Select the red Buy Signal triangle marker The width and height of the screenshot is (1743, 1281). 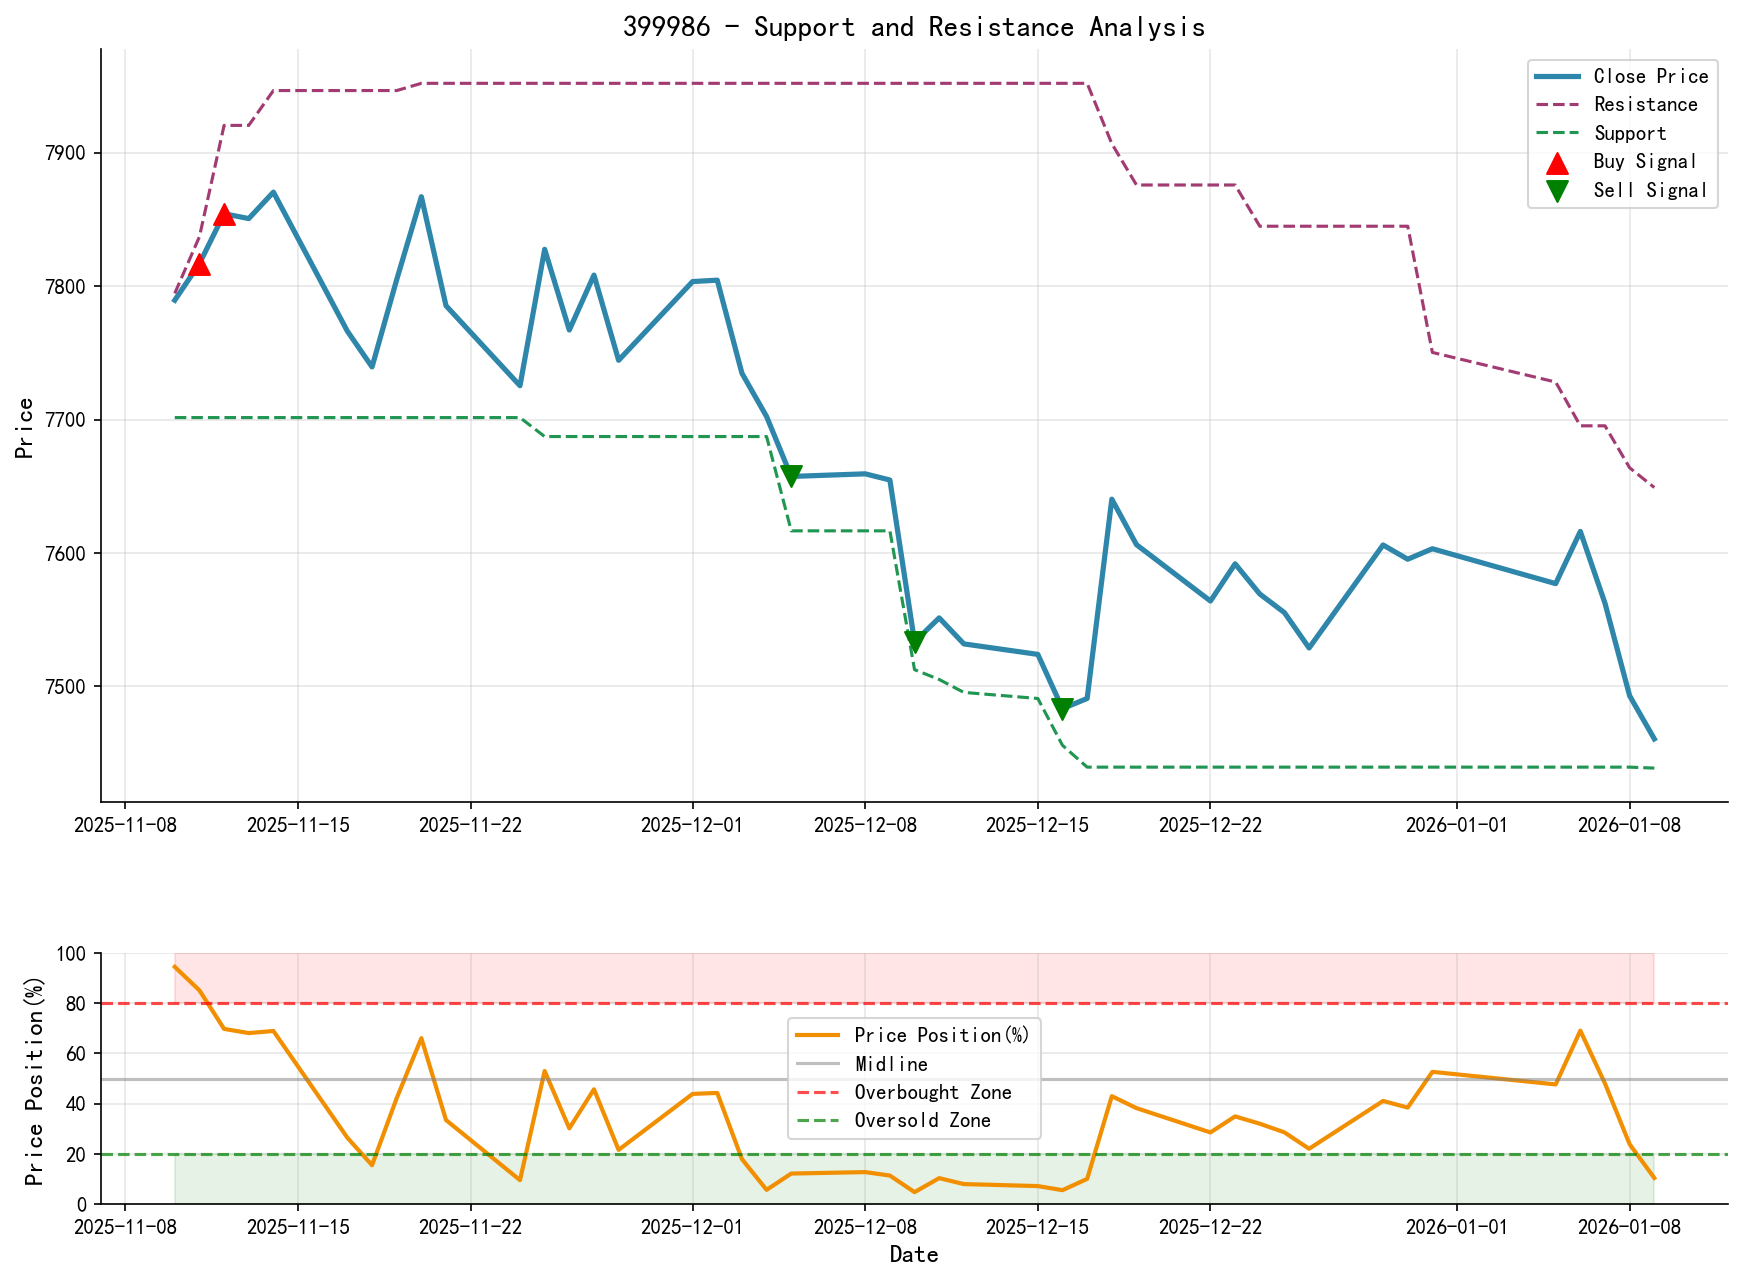tap(1557, 161)
